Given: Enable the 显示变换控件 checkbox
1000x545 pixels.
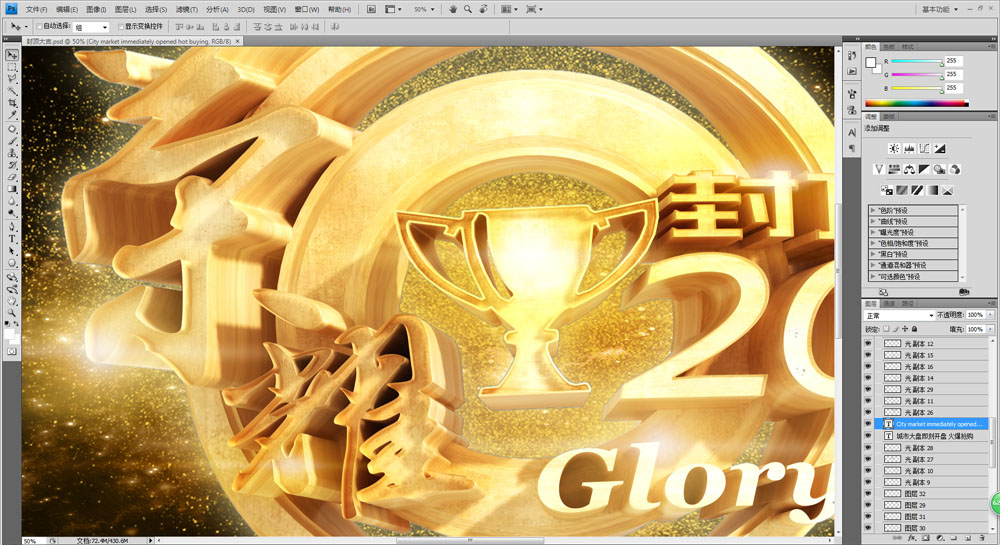Looking at the screenshot, I should pyautogui.click(x=121, y=27).
